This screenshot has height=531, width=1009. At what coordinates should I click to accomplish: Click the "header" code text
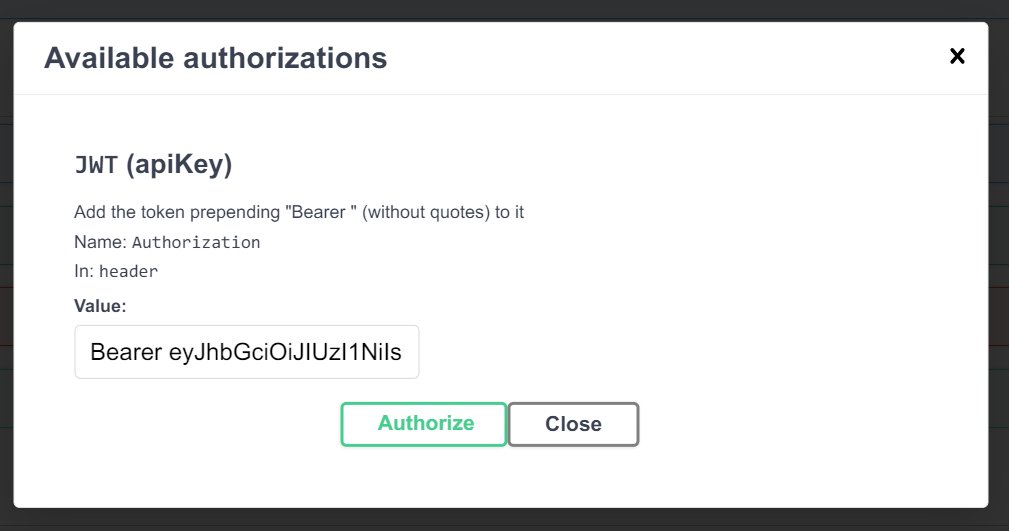coord(128,271)
